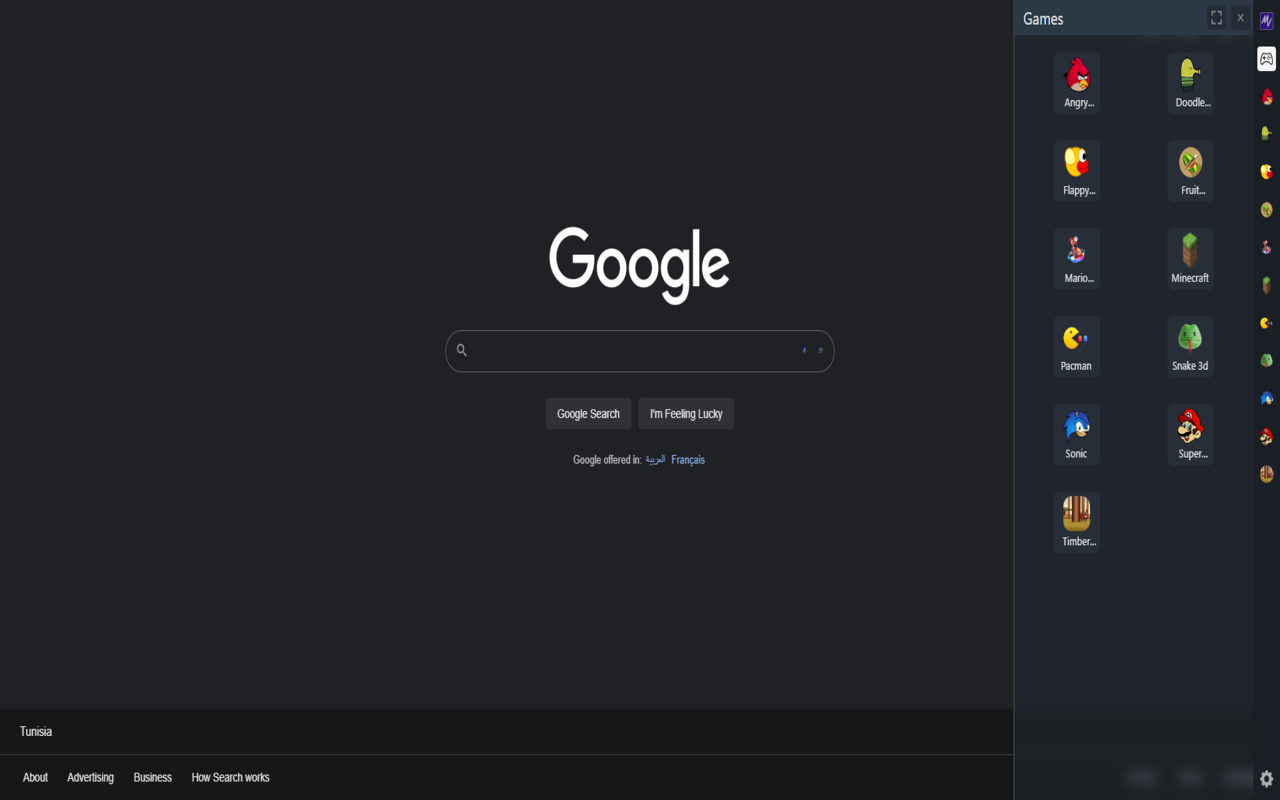Click the microphone icon in the search bar

click(x=804, y=350)
